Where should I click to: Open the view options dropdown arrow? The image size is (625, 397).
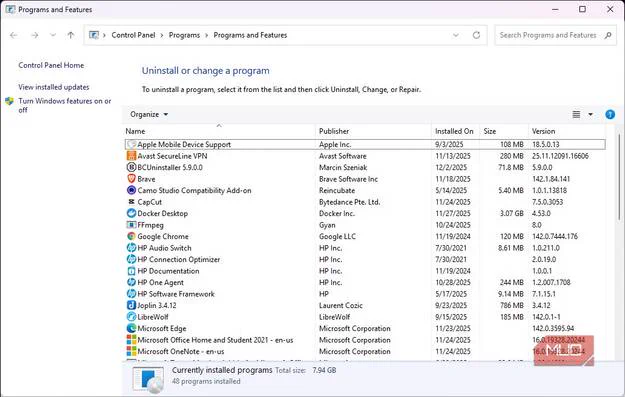tap(590, 114)
